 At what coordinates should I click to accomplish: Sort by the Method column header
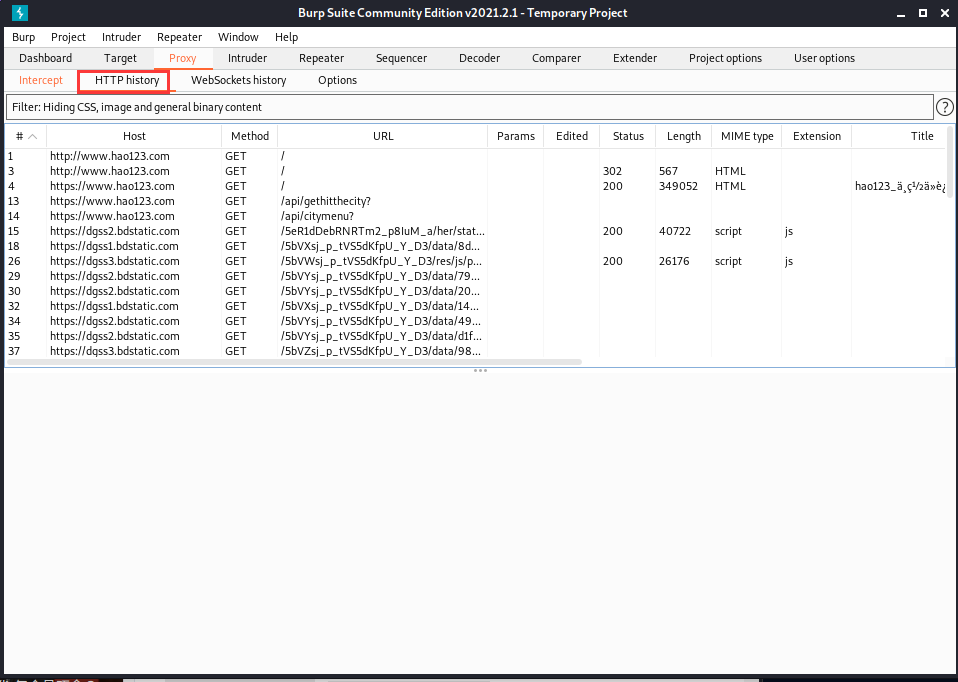click(x=249, y=136)
